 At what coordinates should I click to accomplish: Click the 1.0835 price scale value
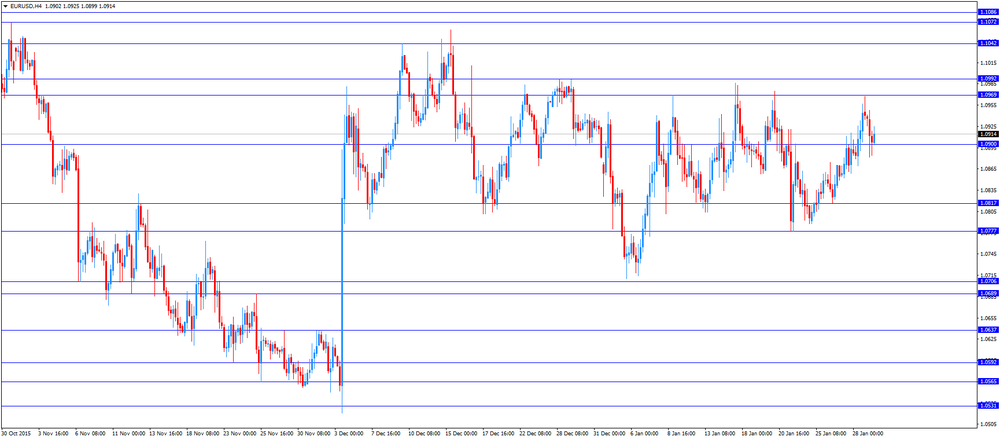[988, 190]
